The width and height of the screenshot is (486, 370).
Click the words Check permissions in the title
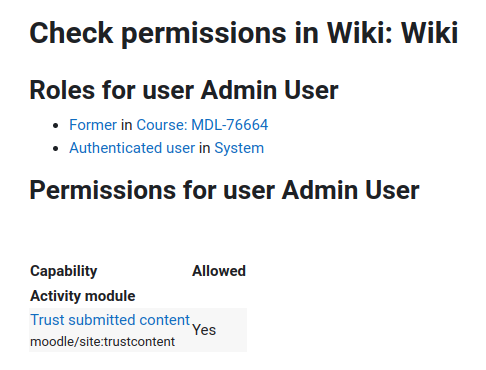coord(158,33)
